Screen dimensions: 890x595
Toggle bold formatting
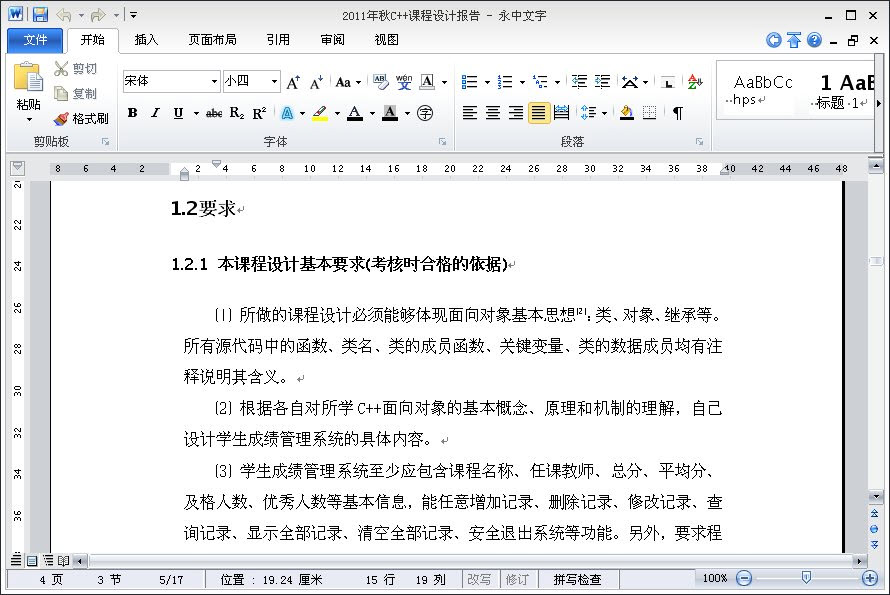(x=132, y=113)
